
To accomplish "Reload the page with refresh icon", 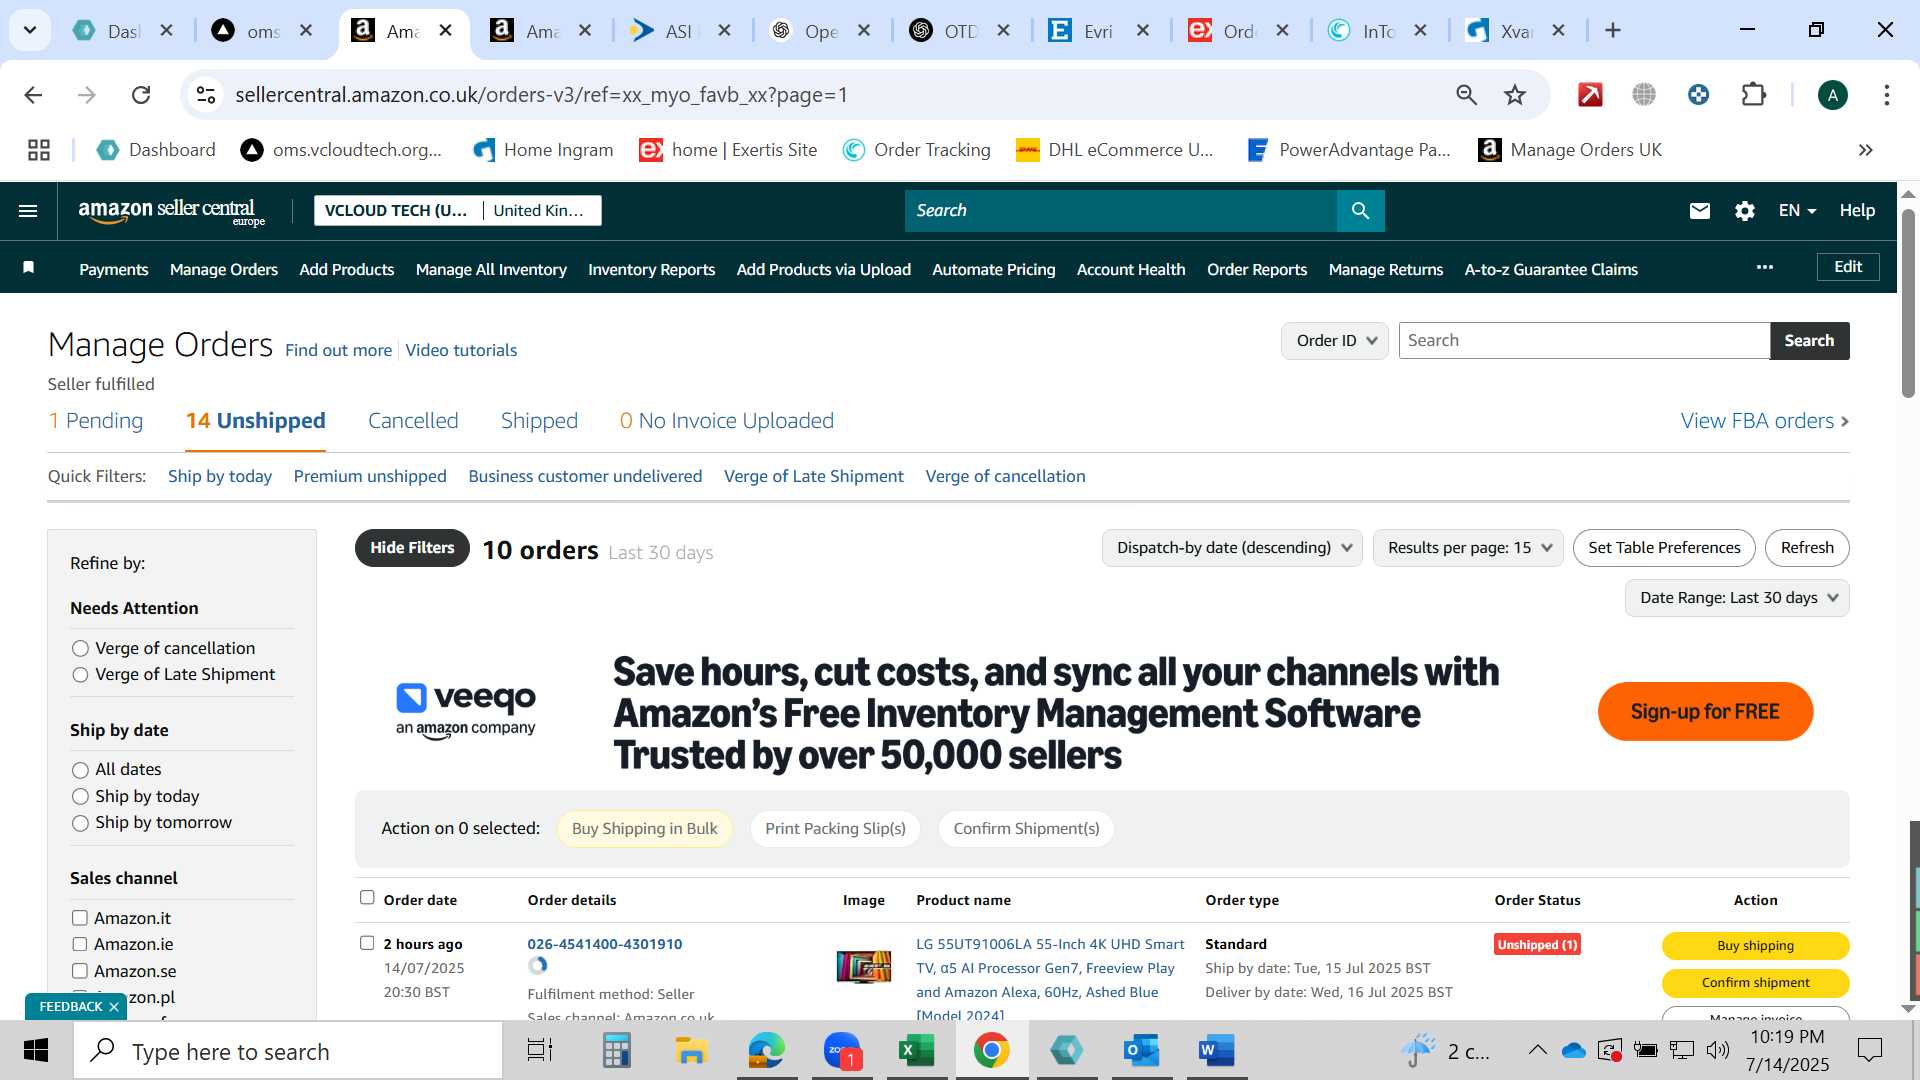I will 141,95.
